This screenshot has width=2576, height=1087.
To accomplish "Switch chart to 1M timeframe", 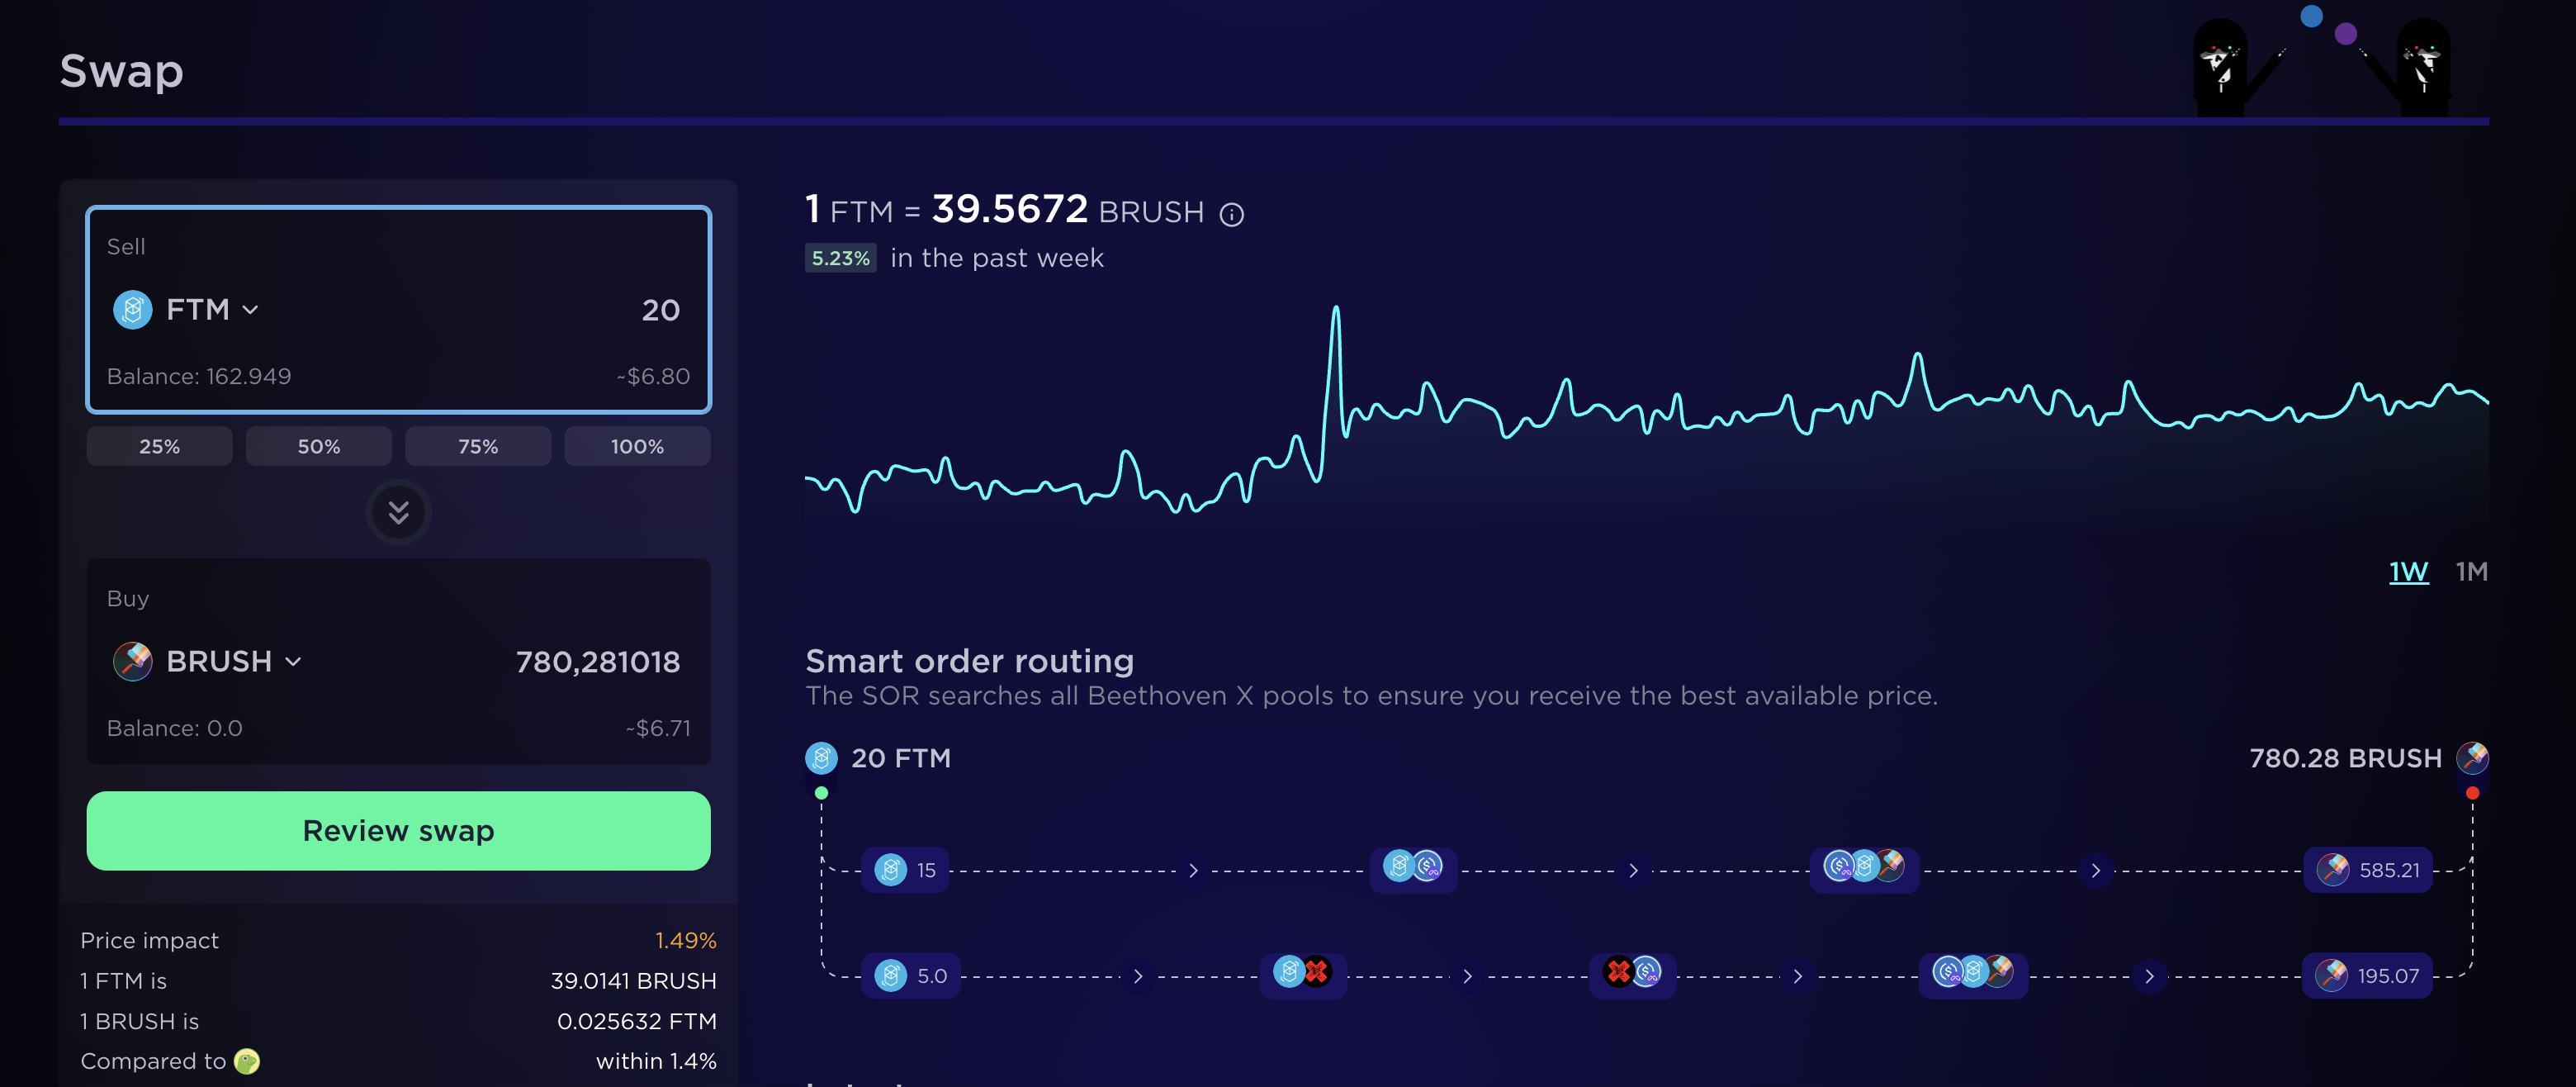I will coord(2471,572).
